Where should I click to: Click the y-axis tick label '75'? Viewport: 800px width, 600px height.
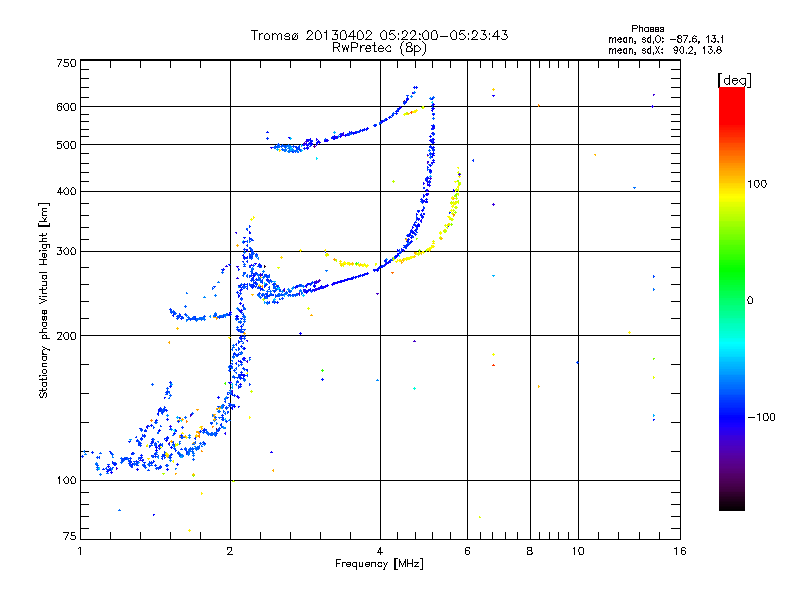click(x=70, y=536)
